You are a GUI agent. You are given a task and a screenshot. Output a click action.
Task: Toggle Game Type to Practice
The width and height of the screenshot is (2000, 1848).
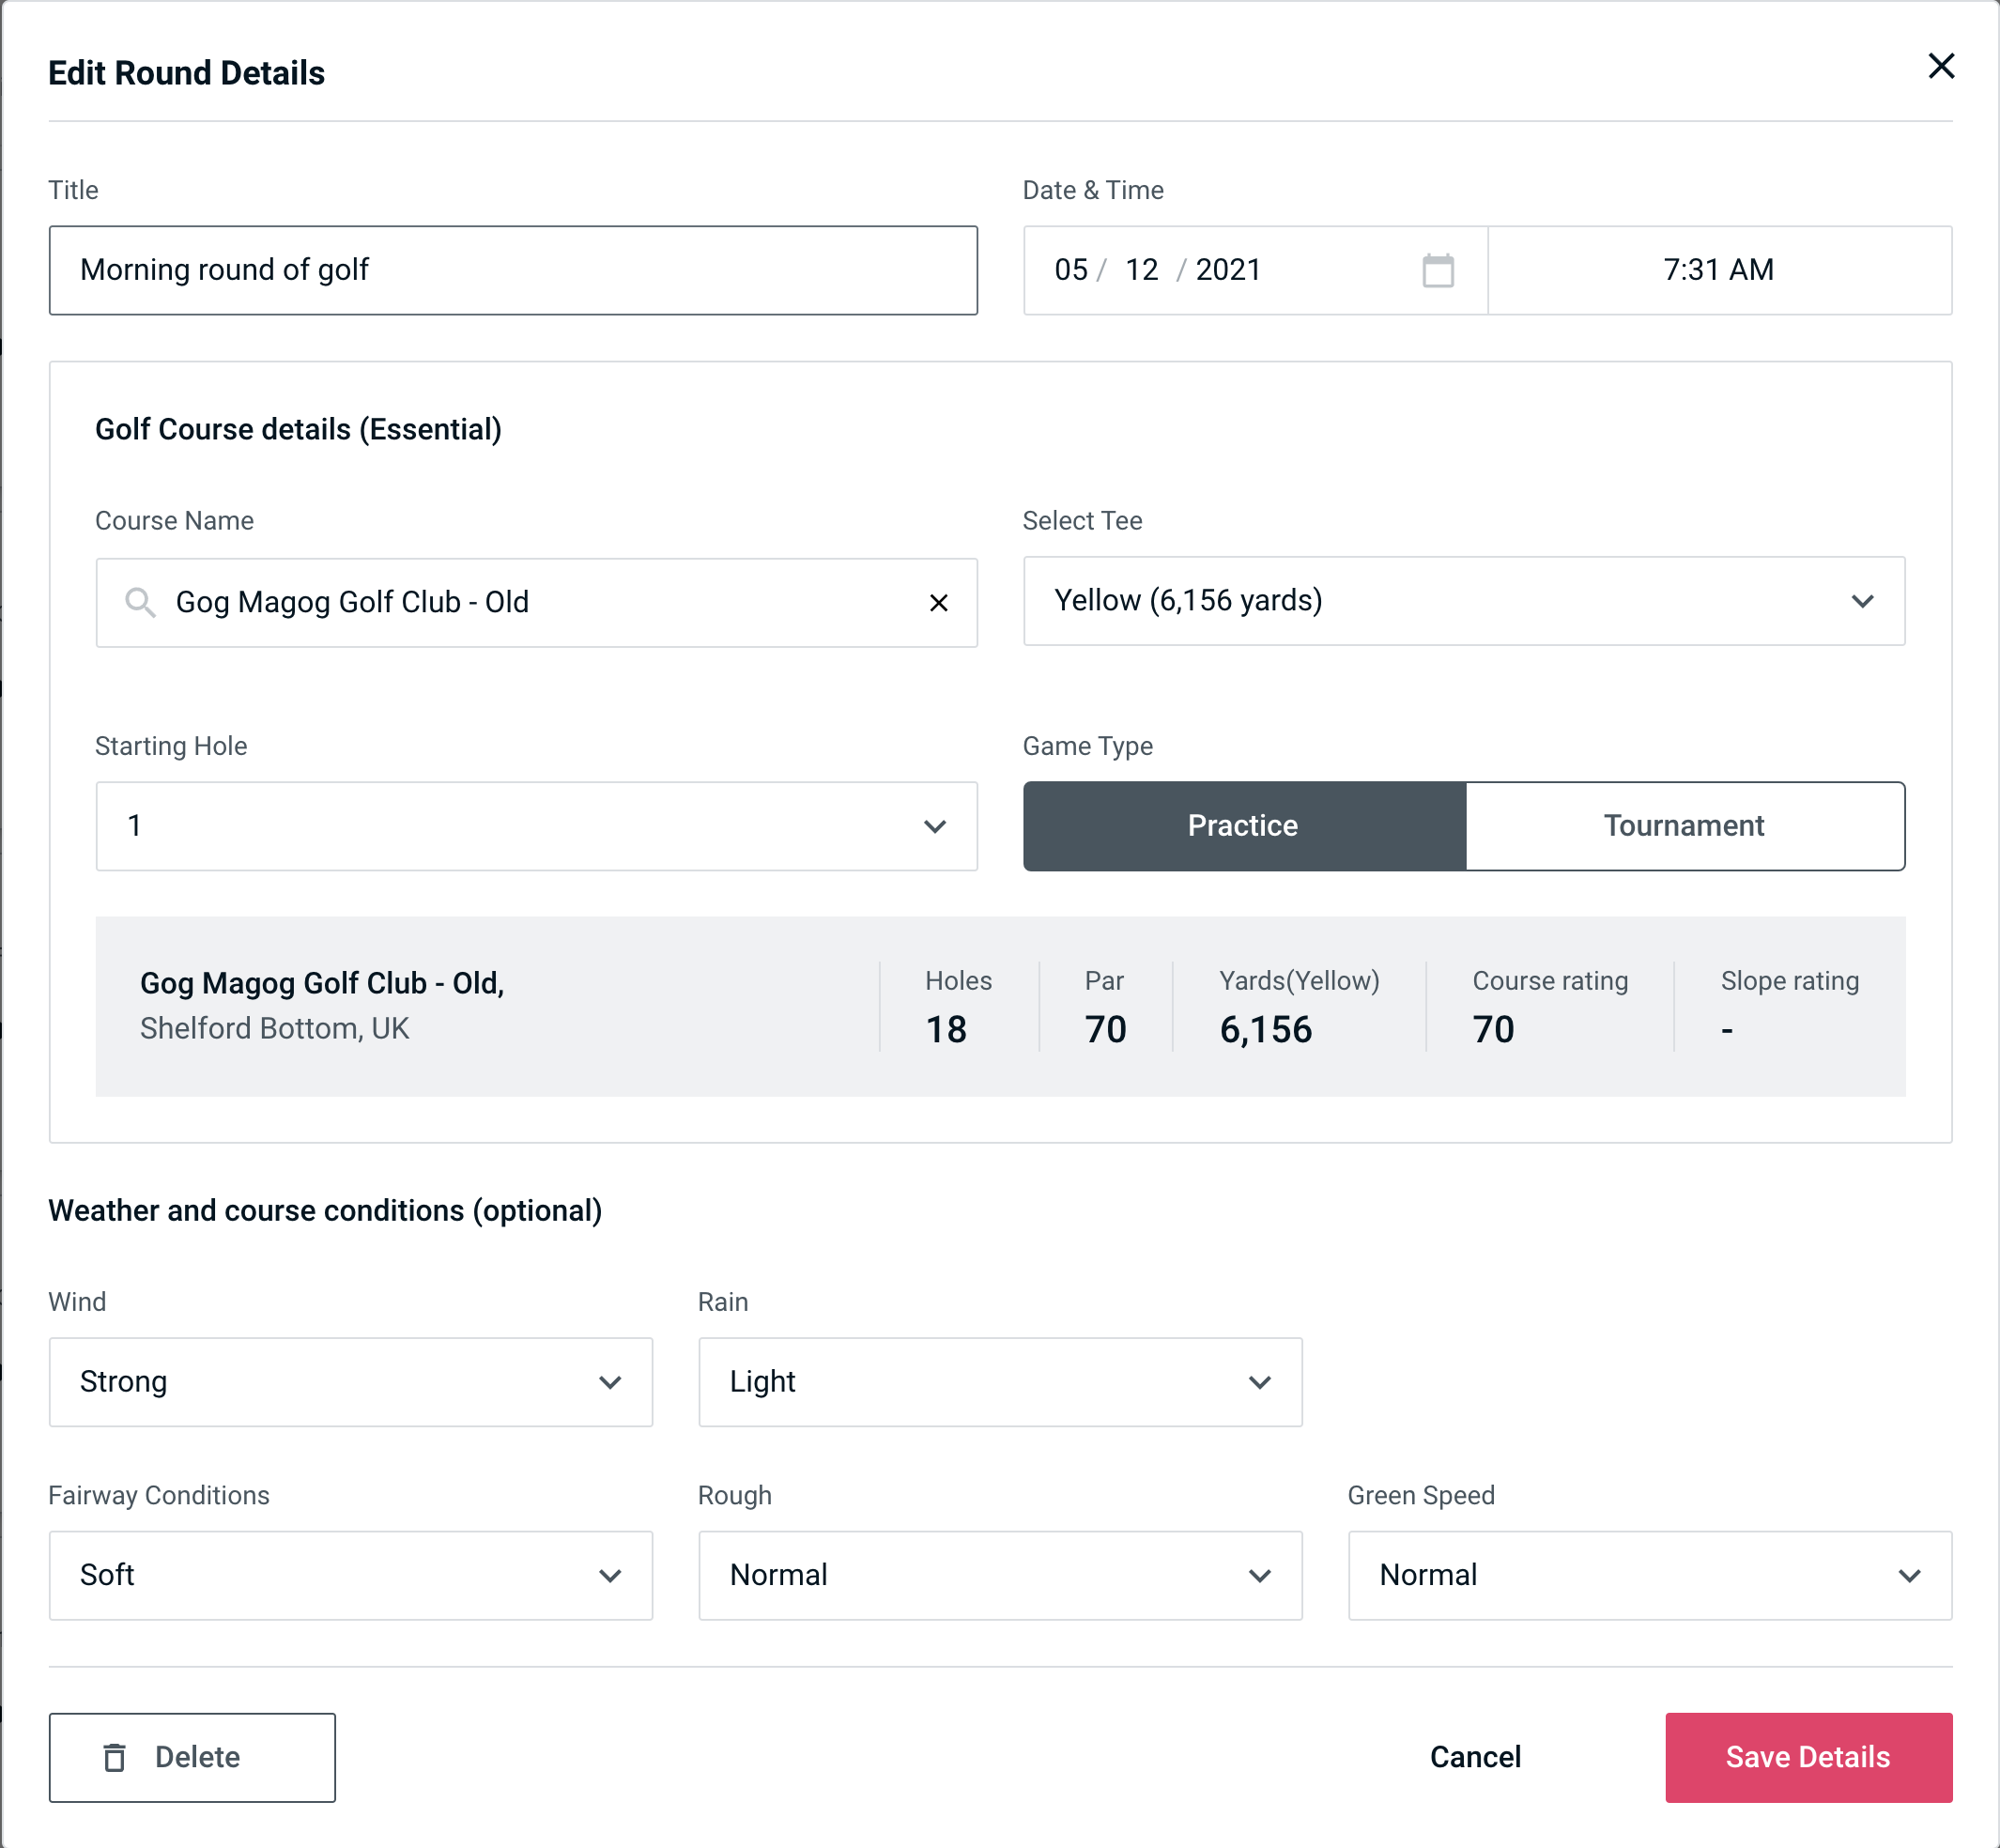(x=1244, y=825)
